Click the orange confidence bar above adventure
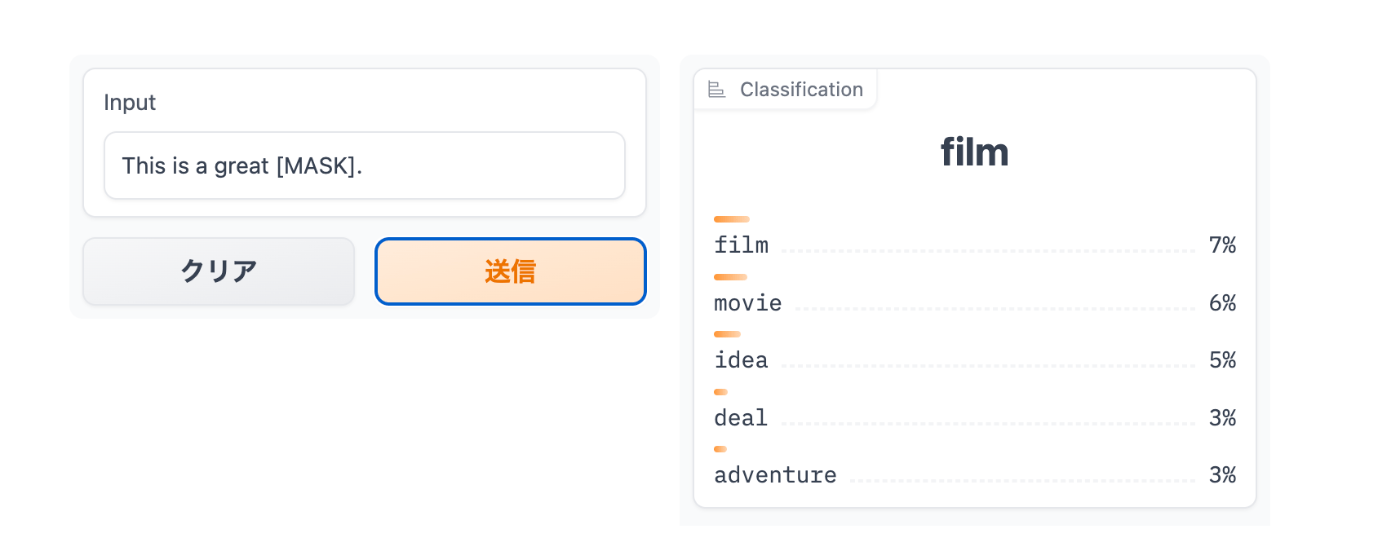Image resolution: width=1400 pixels, height=551 pixels. (720, 449)
